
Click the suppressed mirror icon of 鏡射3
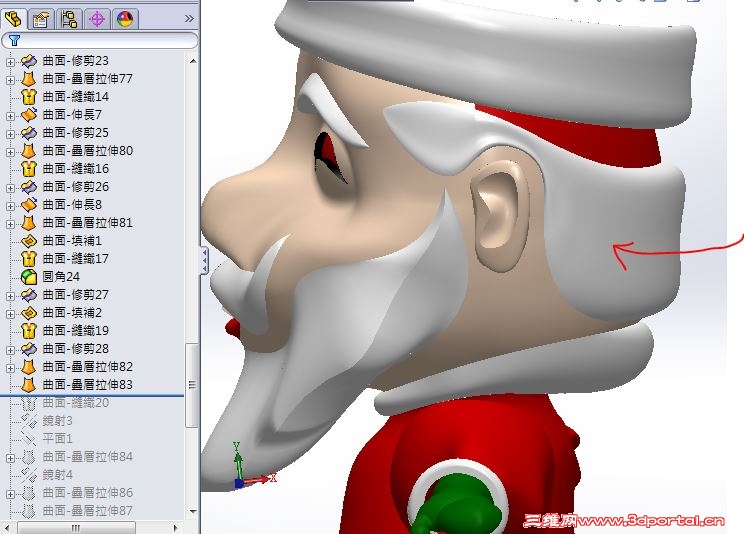[x=29, y=421]
